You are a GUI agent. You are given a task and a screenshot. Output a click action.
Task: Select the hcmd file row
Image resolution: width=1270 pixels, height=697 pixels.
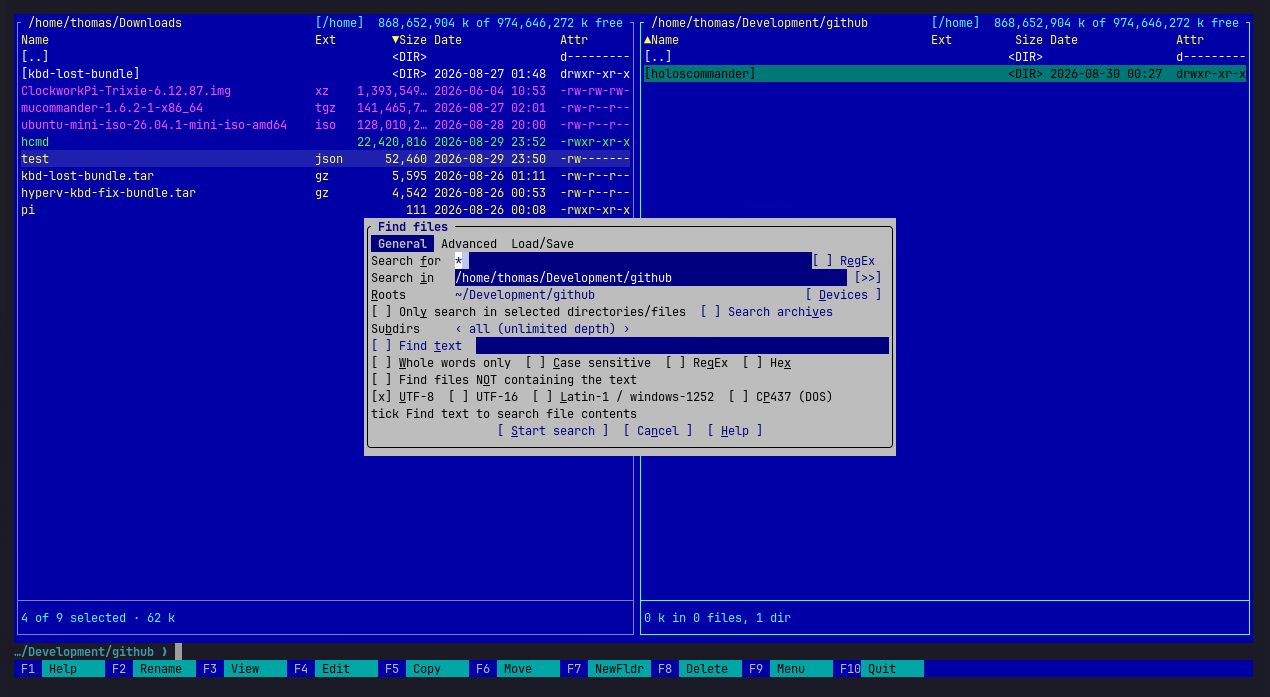[325, 142]
